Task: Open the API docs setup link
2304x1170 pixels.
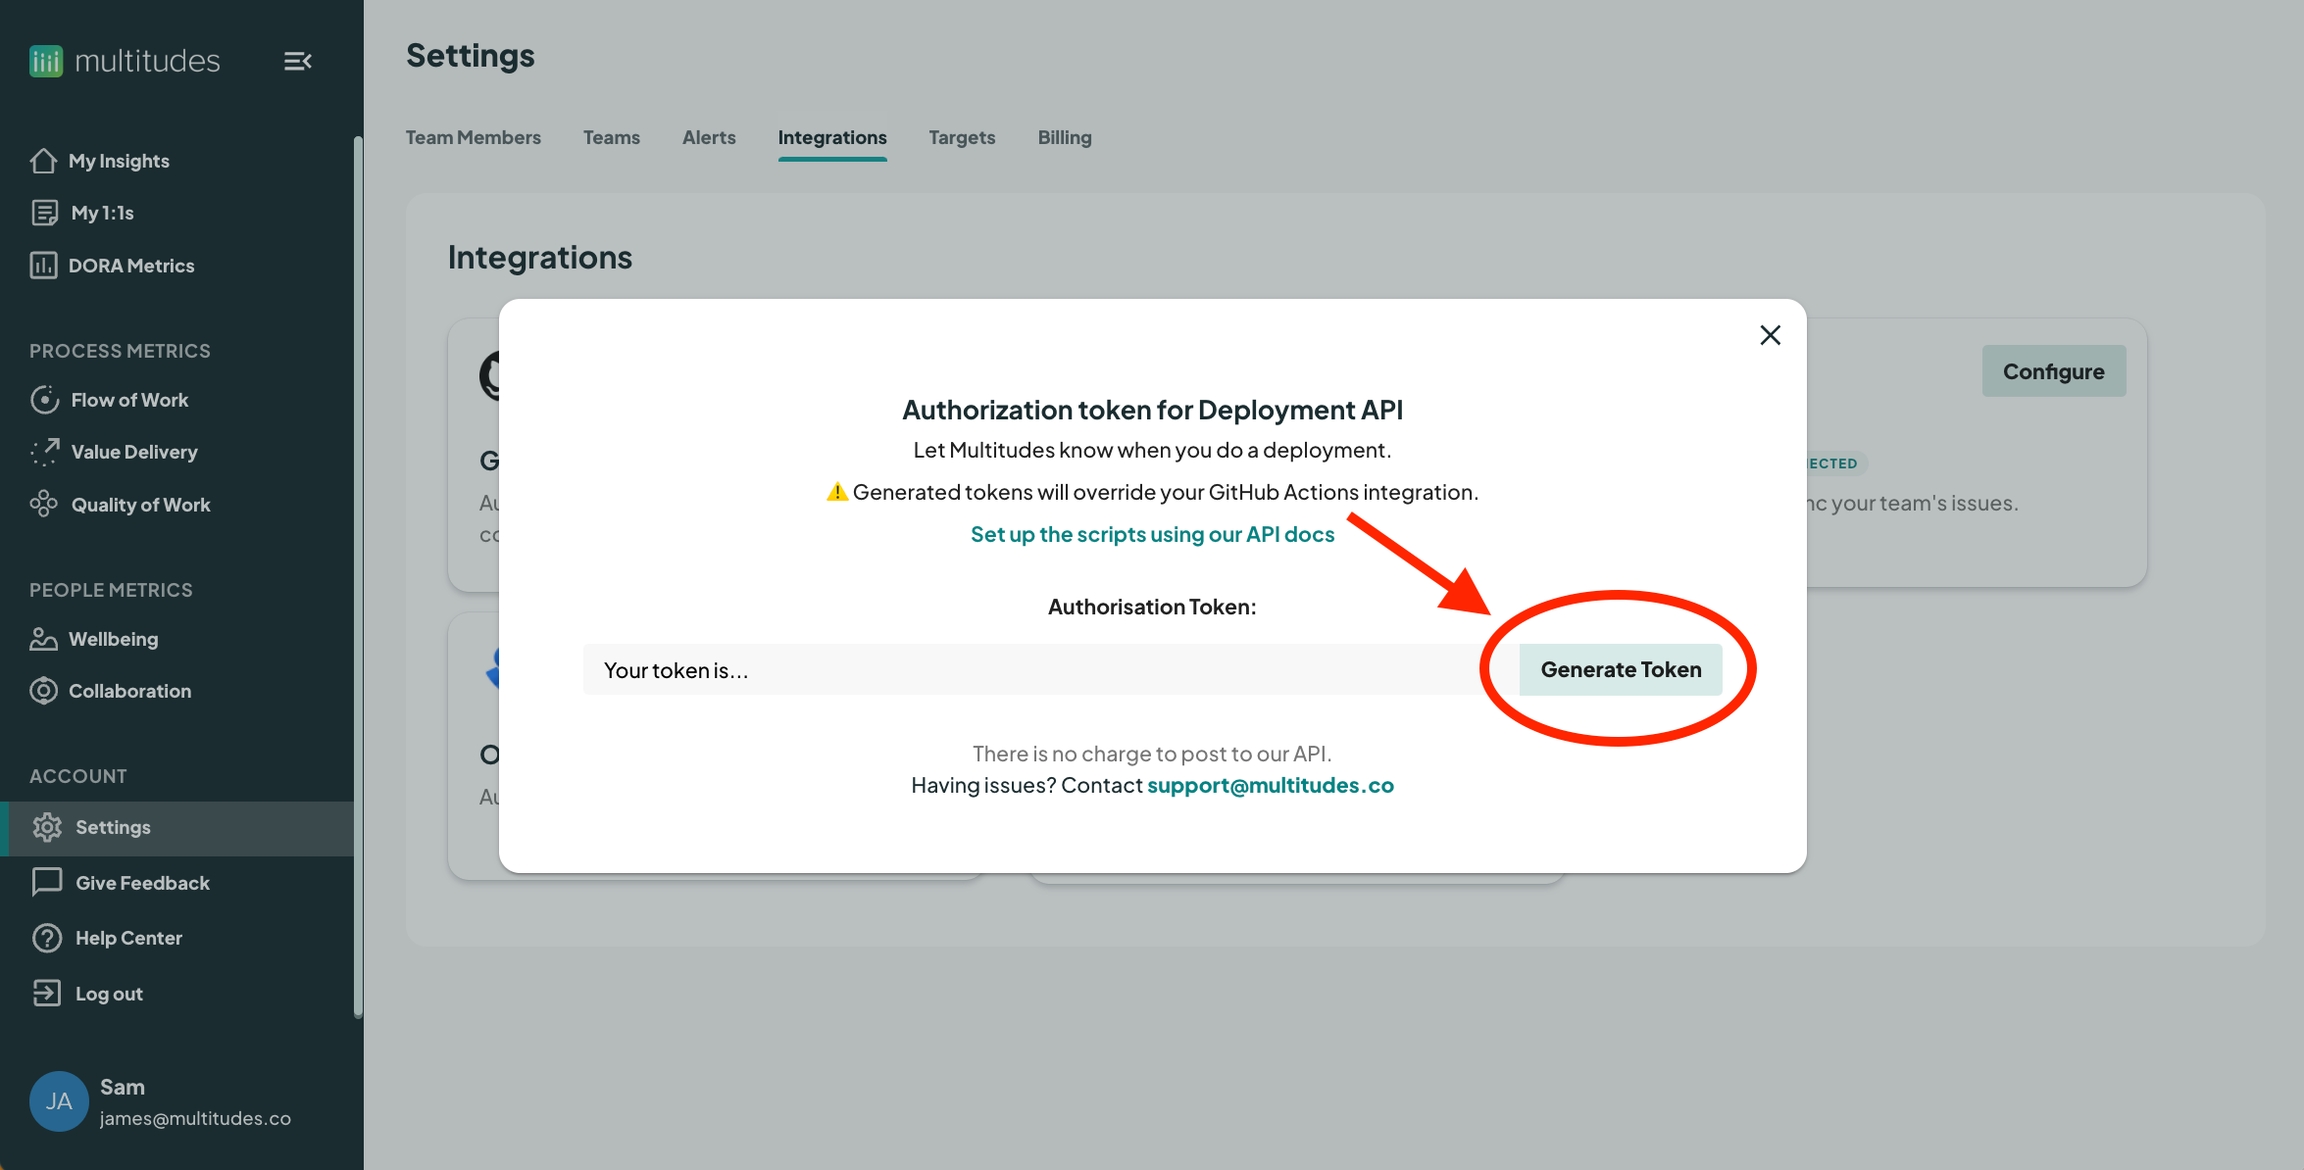Action: tap(1152, 534)
